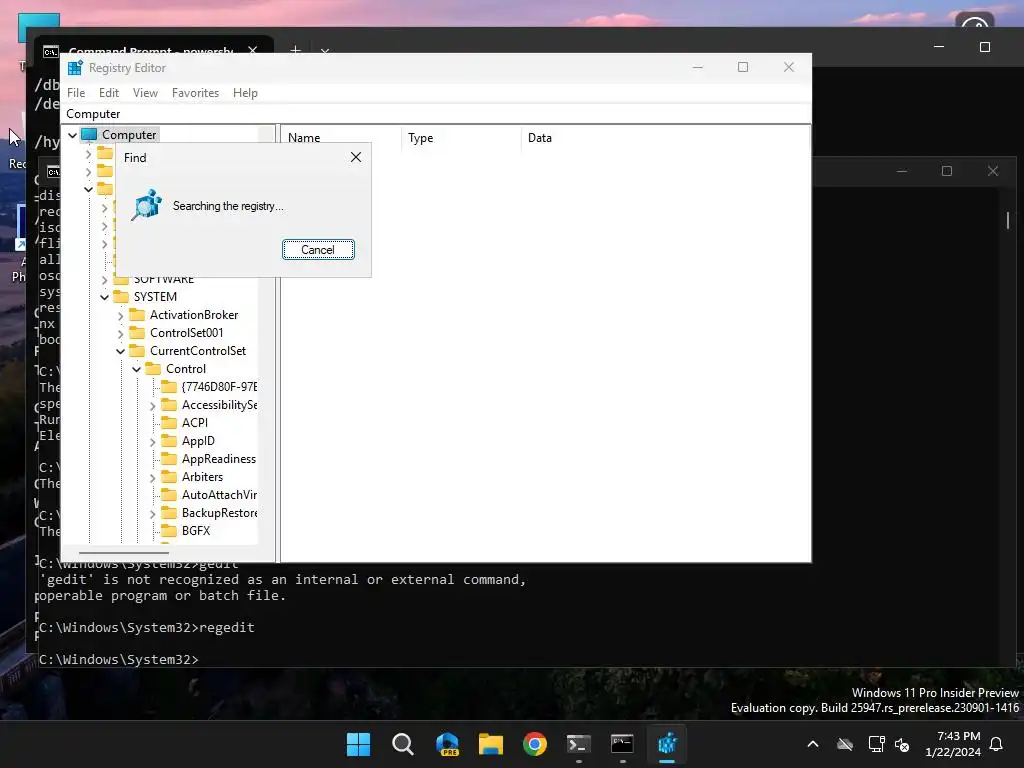The width and height of the screenshot is (1024, 768).
Task: Expand the AccessibilitySe key
Action: click(152, 406)
